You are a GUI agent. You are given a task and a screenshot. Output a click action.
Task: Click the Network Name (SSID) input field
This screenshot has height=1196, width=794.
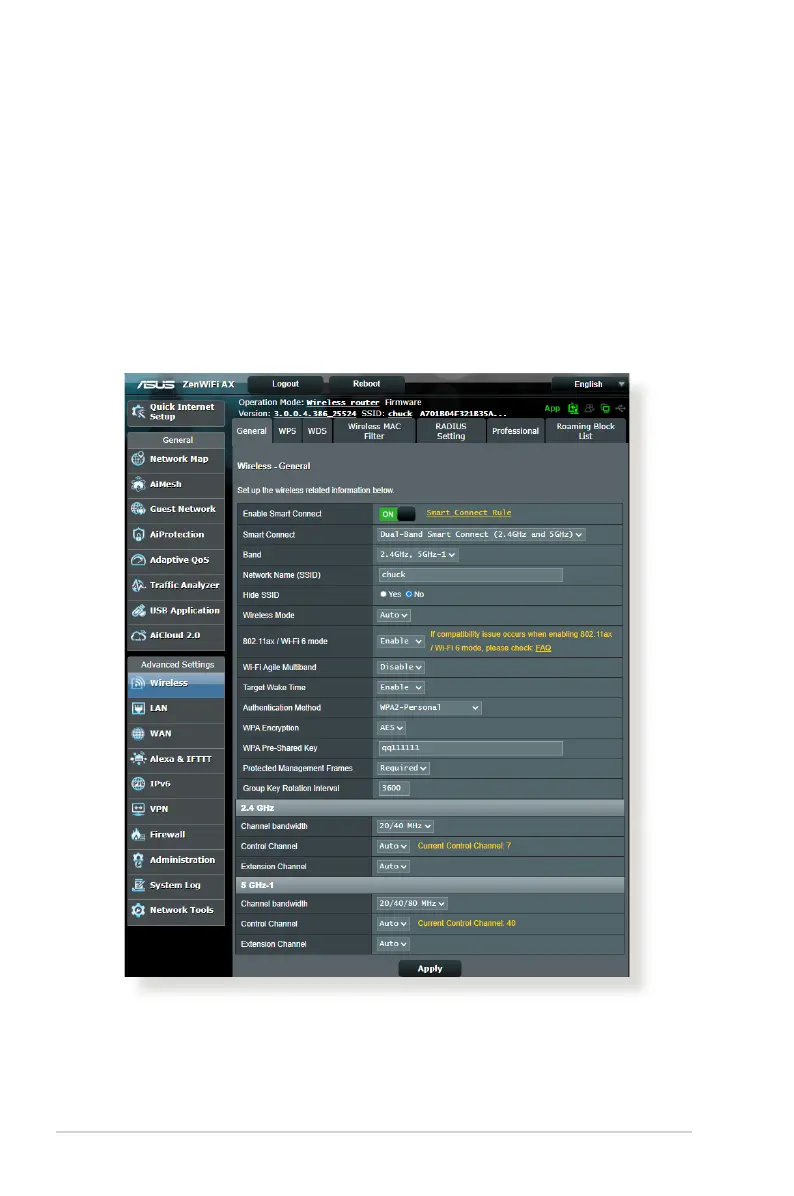point(471,575)
